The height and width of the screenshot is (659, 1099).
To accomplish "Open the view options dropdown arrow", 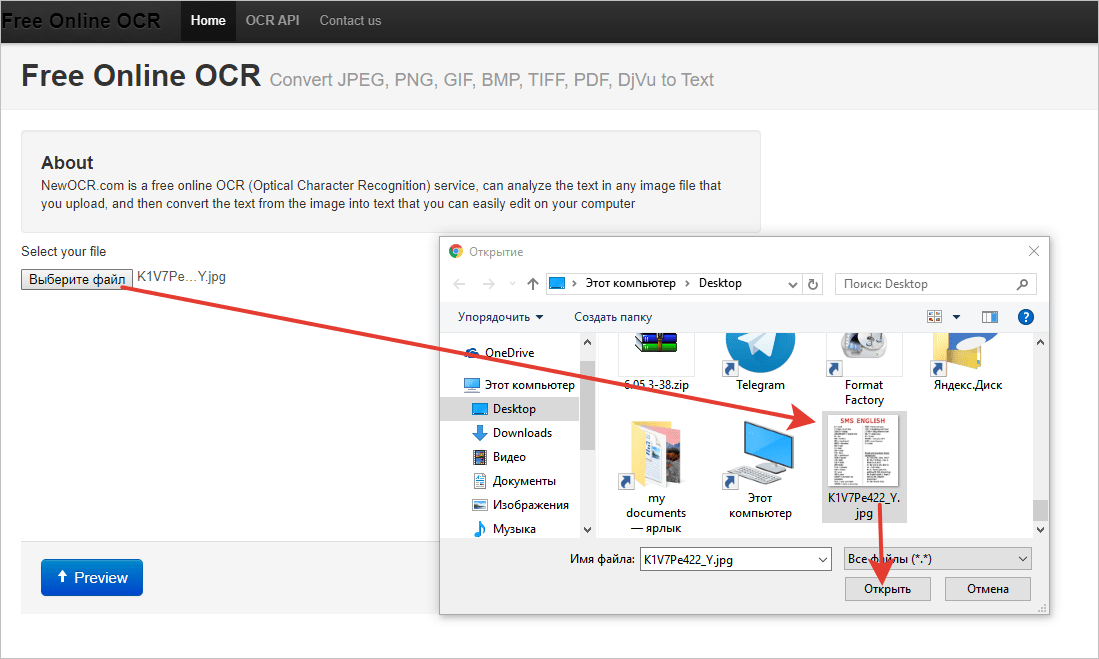I will click(956, 317).
